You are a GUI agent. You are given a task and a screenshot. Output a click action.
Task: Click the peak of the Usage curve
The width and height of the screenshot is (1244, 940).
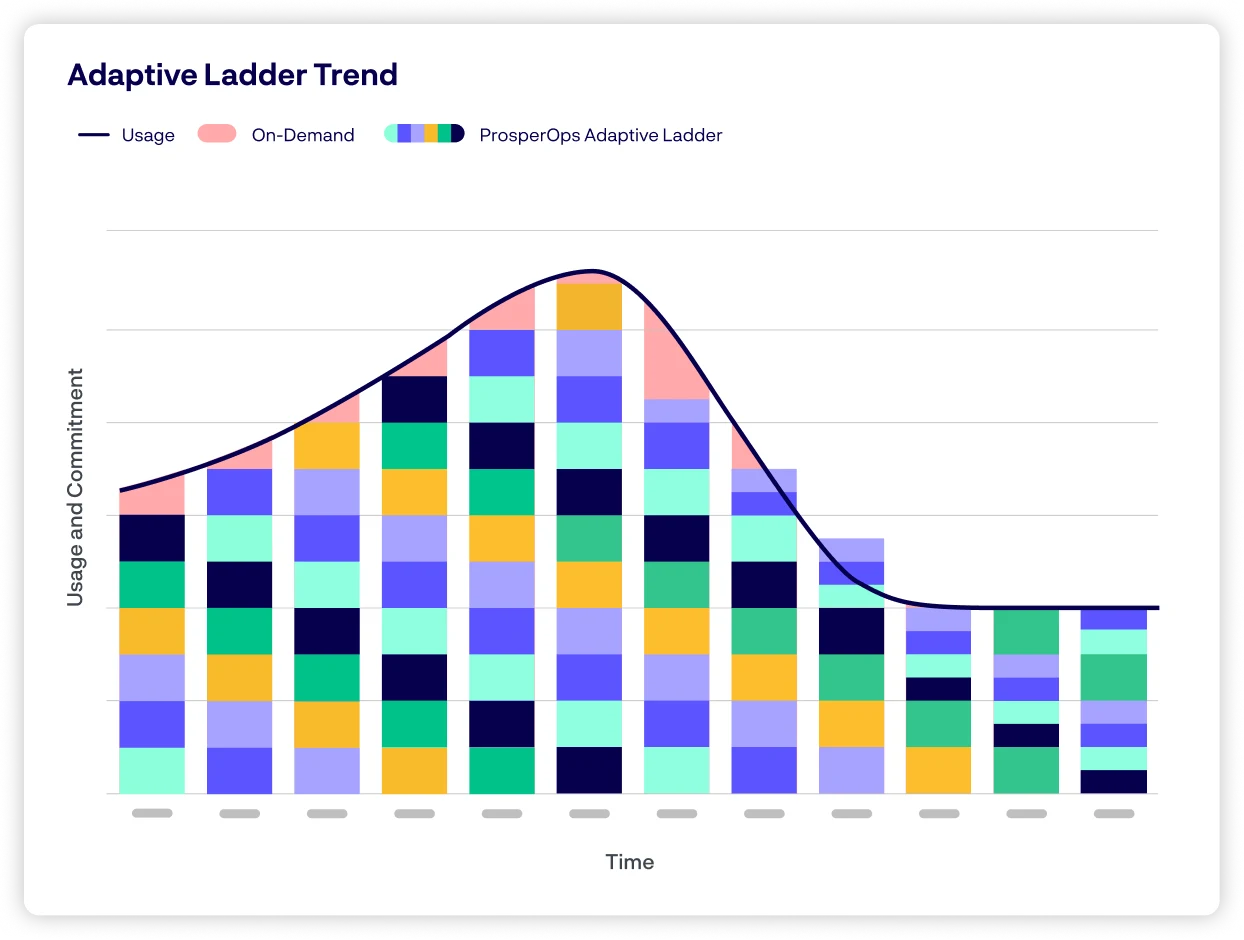point(592,271)
